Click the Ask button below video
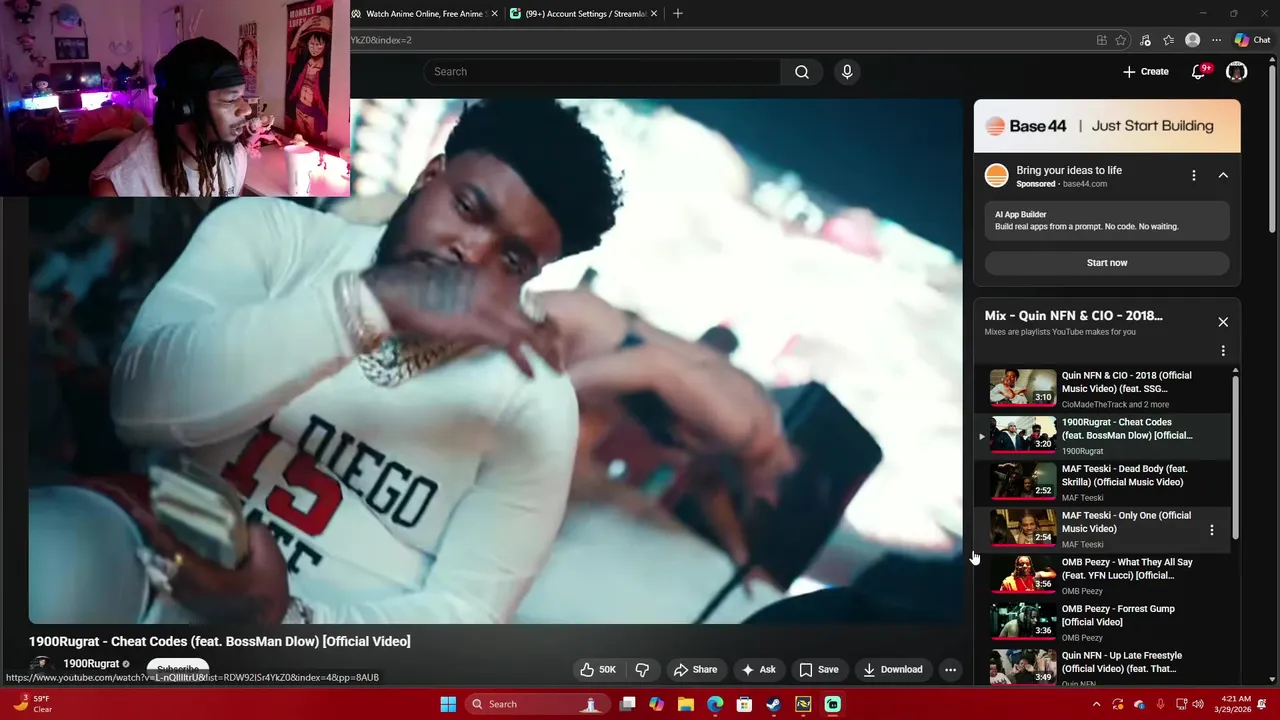Viewport: 1280px width, 720px height. pyautogui.click(x=758, y=670)
